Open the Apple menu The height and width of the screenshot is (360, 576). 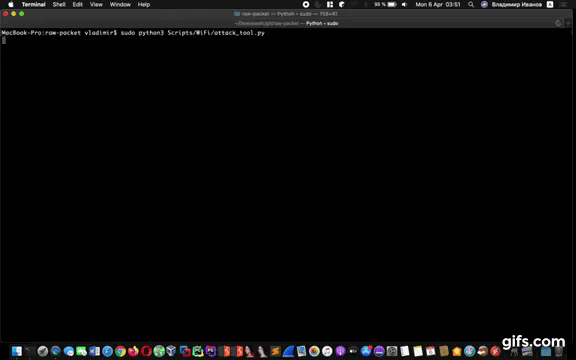[x=11, y=4]
